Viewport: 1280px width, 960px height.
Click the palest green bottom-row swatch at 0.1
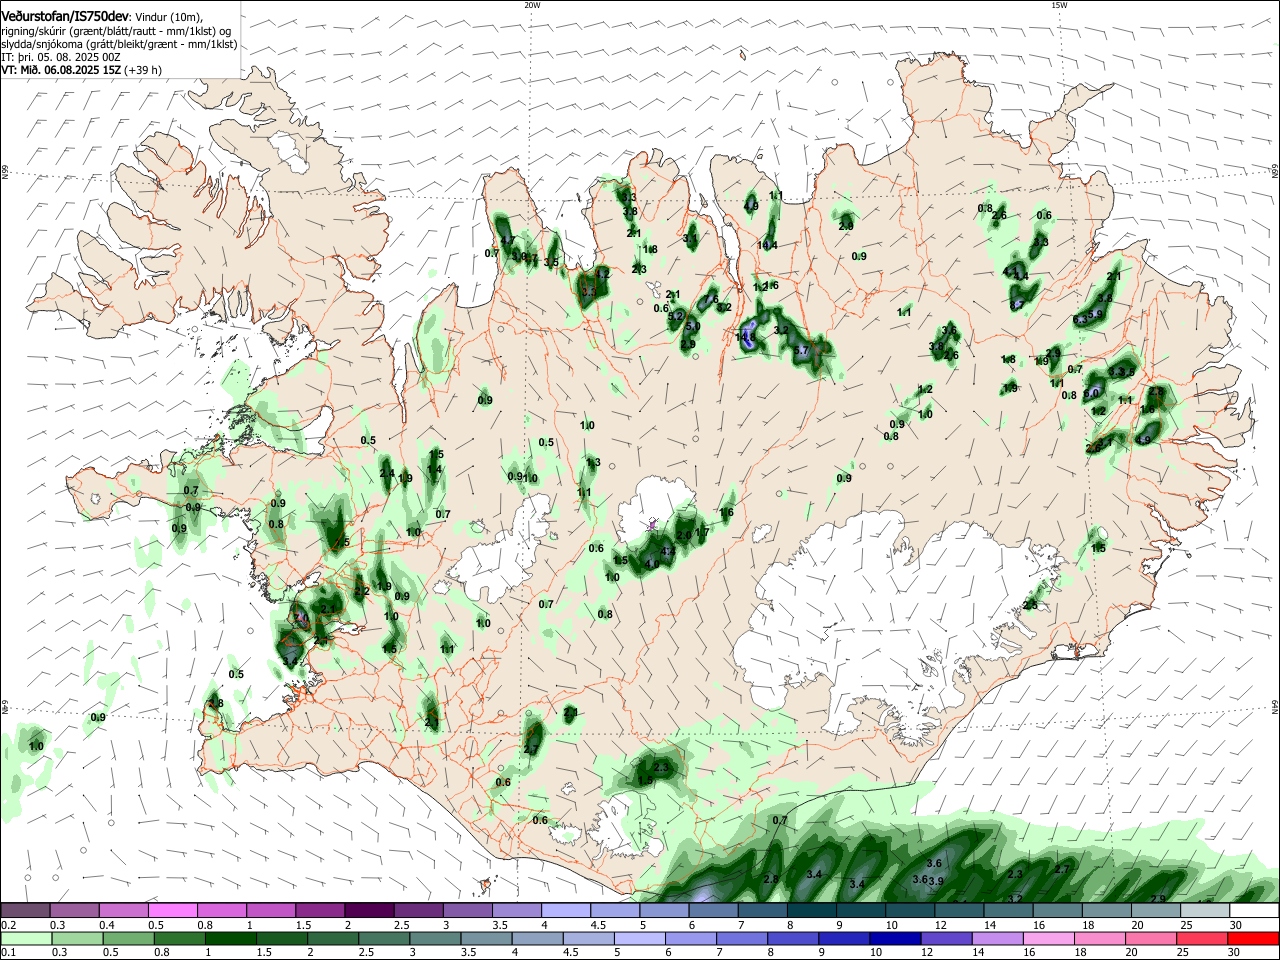point(26,938)
